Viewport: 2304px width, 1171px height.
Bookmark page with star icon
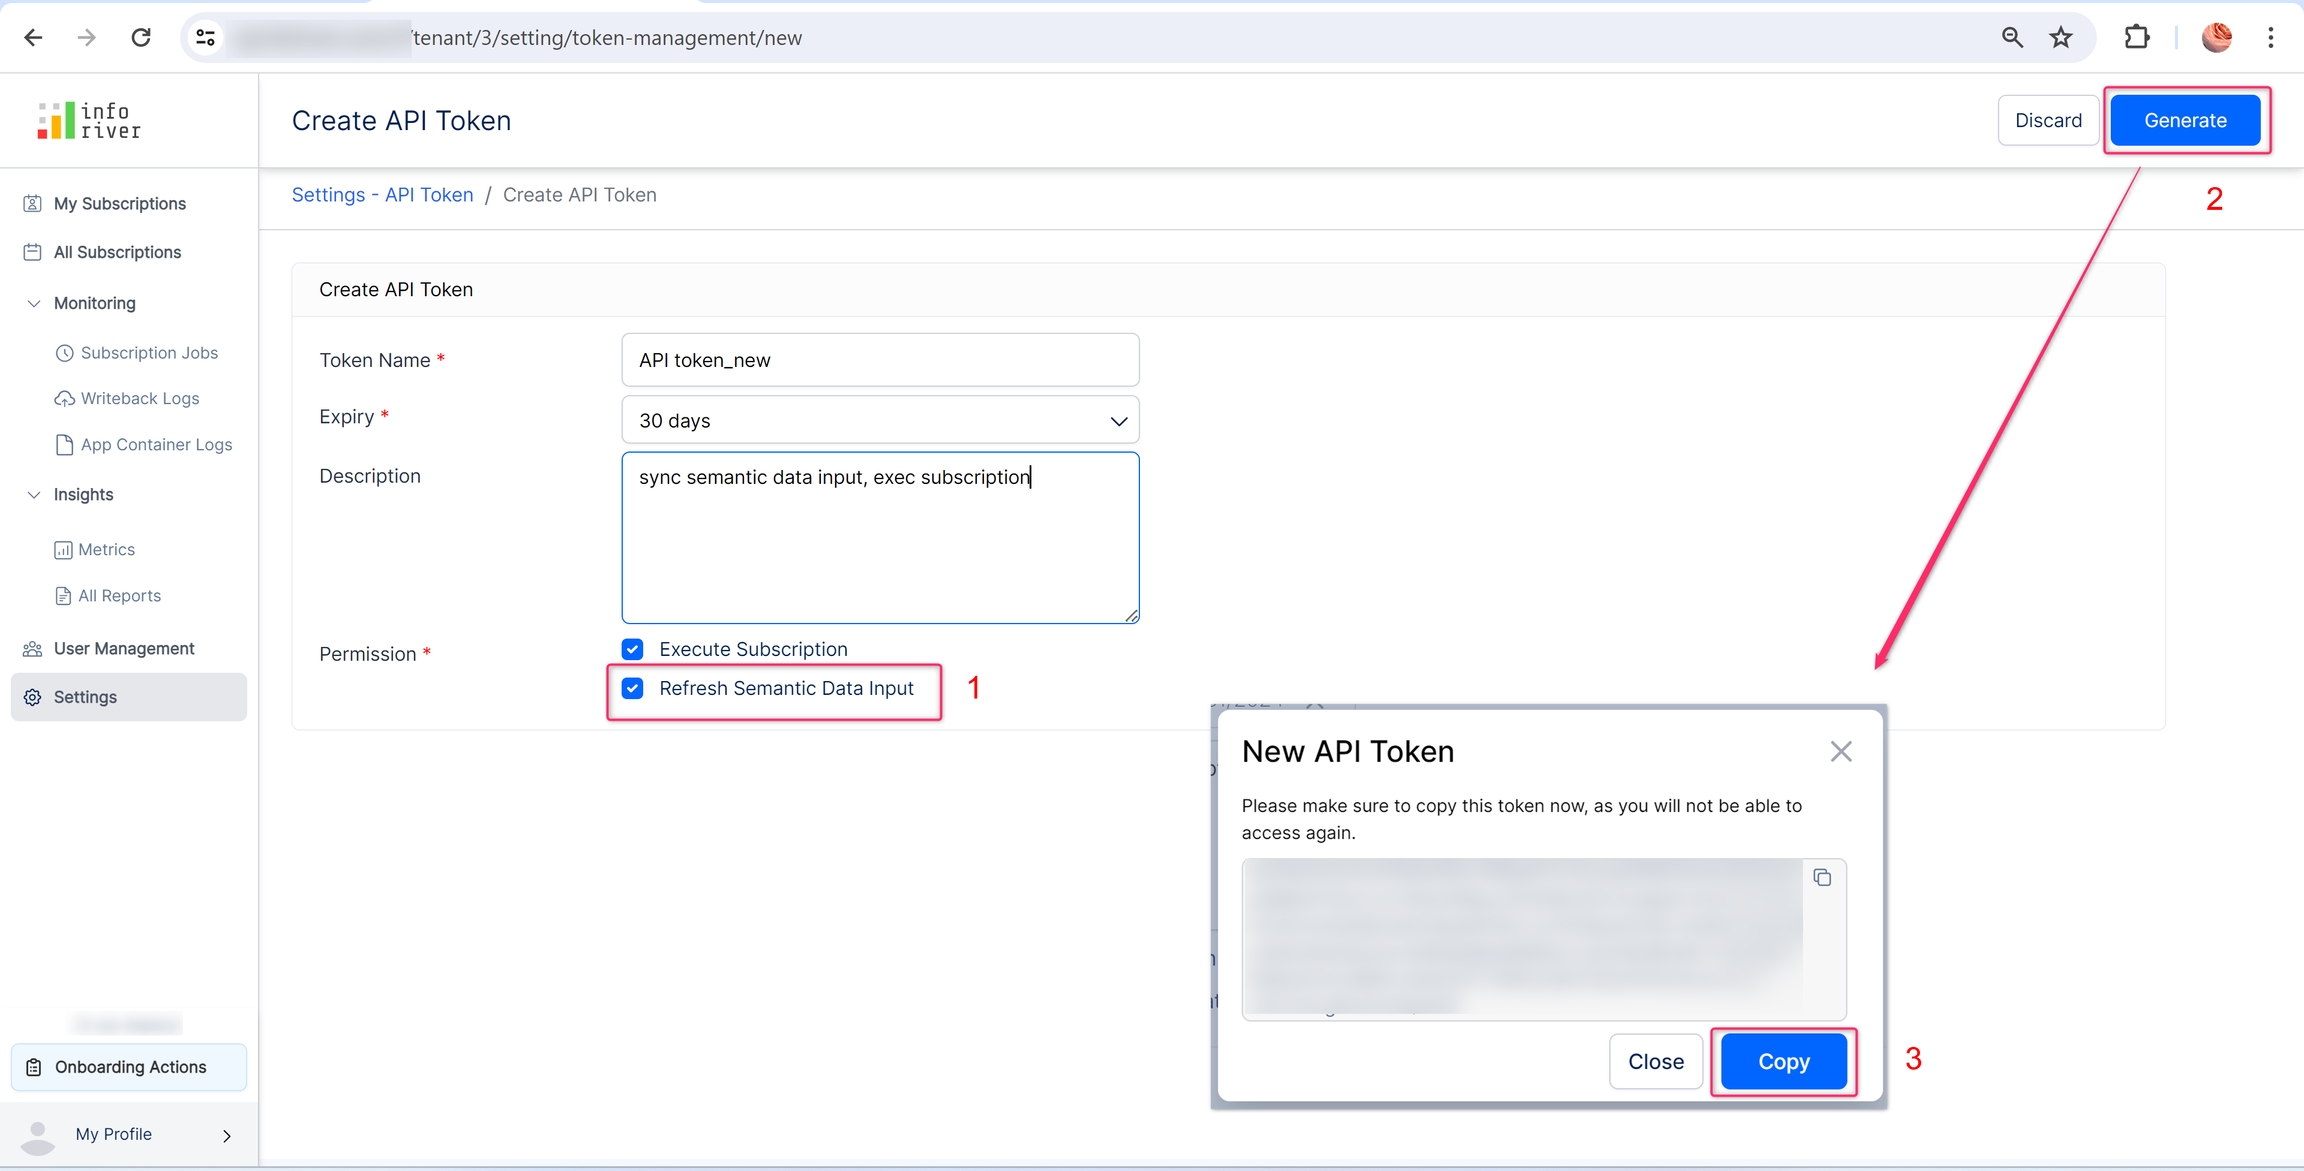point(2061,38)
